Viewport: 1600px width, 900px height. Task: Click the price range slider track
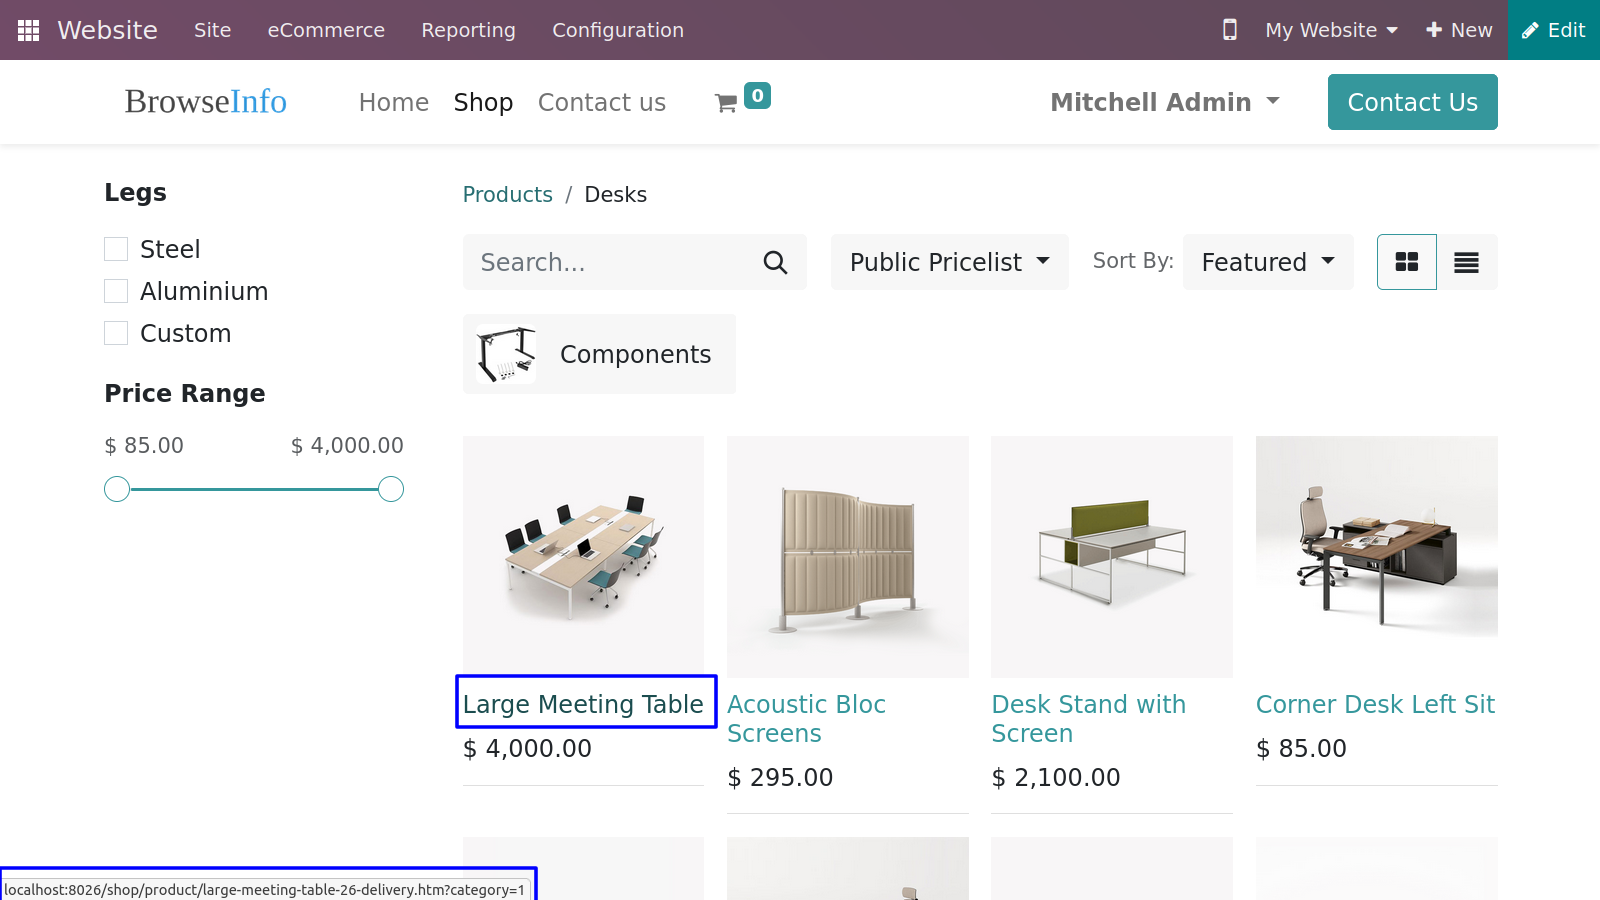click(x=254, y=489)
